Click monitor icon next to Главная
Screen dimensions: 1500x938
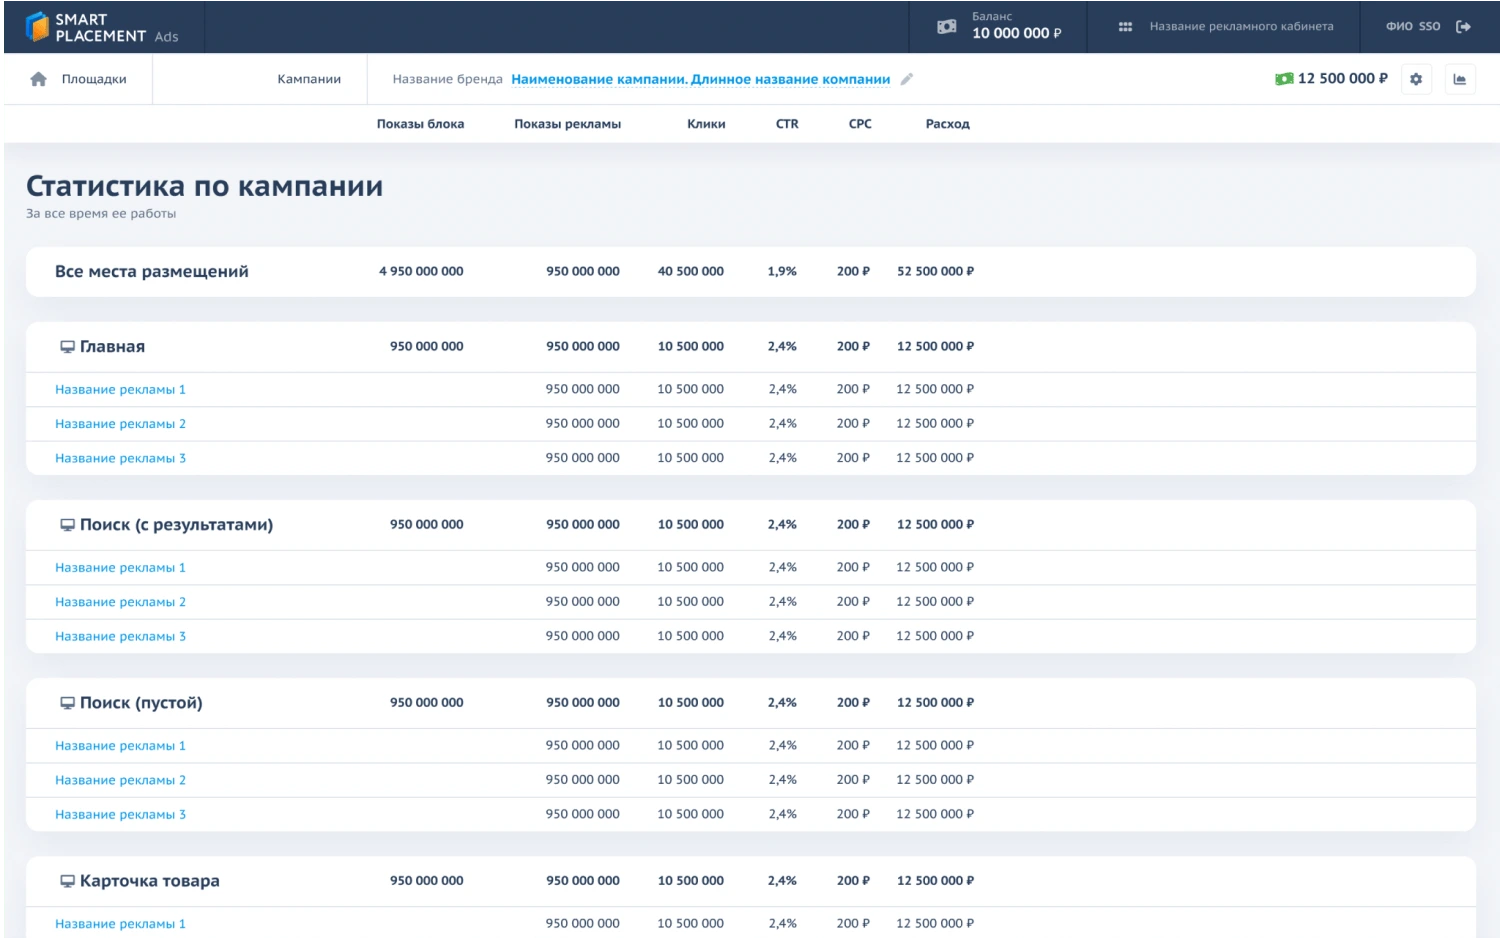pos(67,347)
